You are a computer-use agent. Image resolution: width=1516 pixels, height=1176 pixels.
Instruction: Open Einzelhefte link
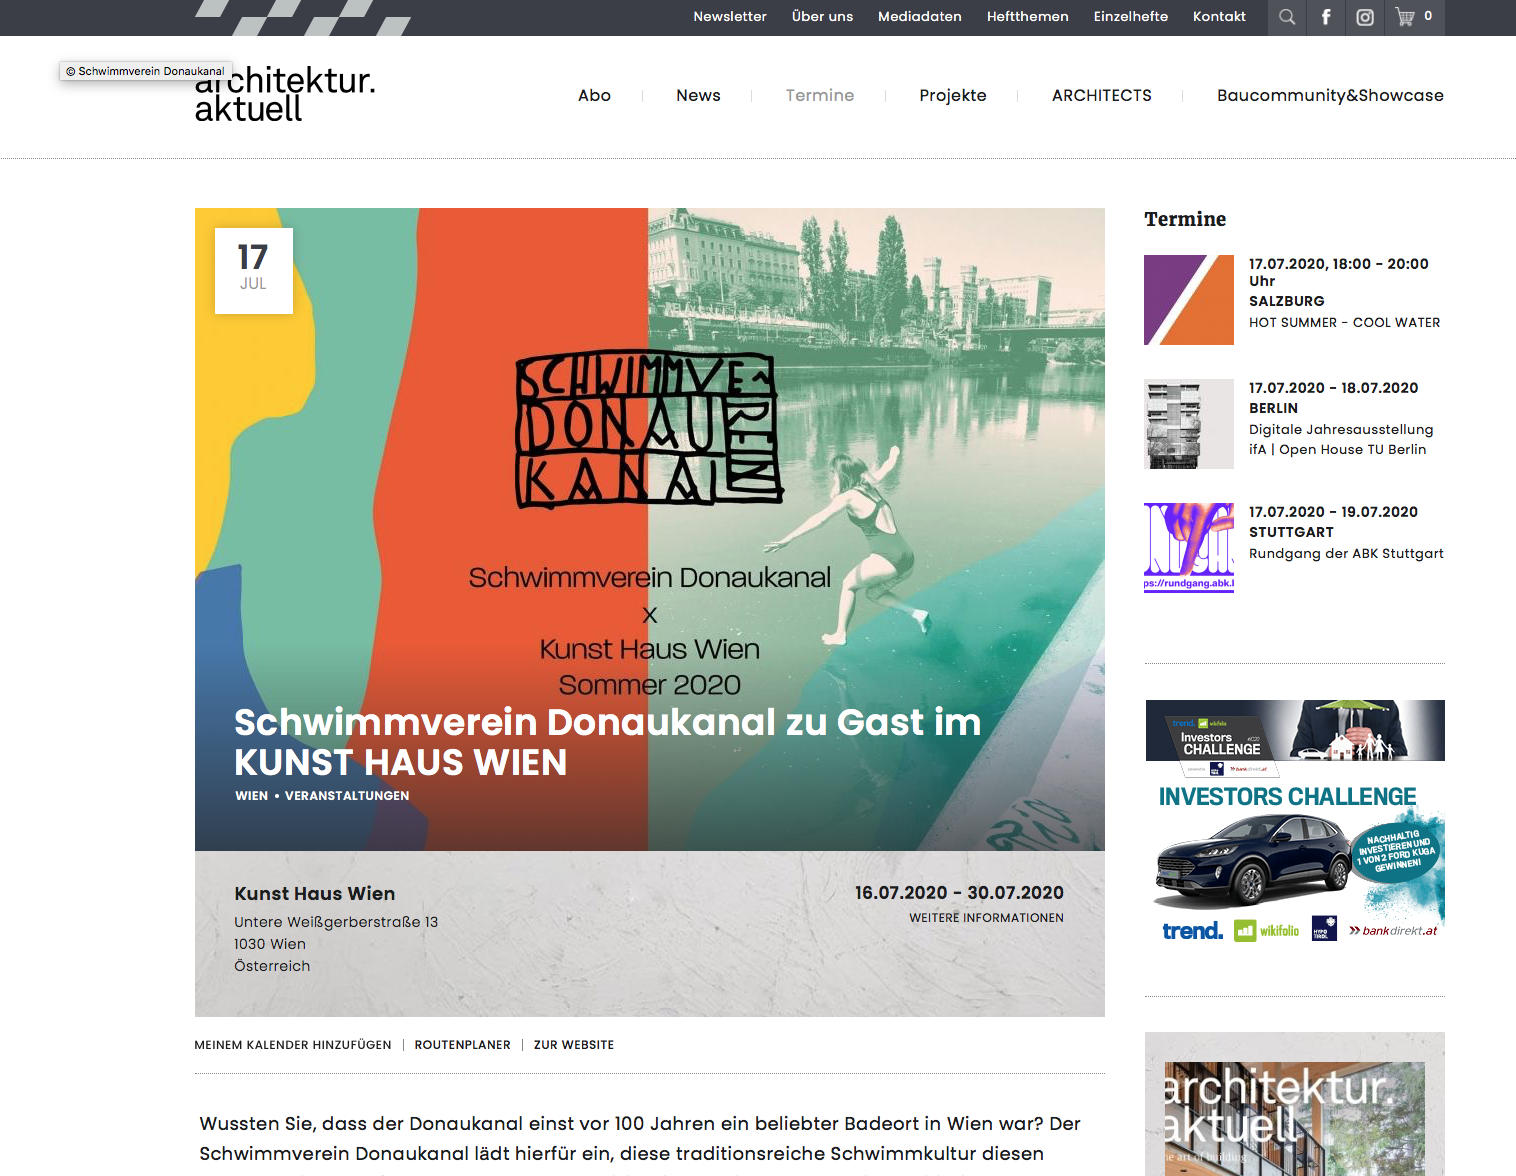(x=1131, y=17)
